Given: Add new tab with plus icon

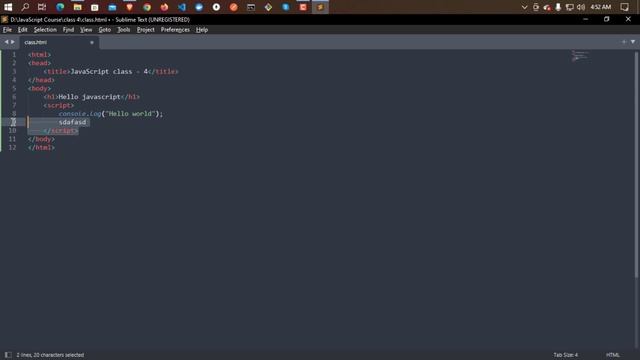Looking at the screenshot, I should click(624, 42).
